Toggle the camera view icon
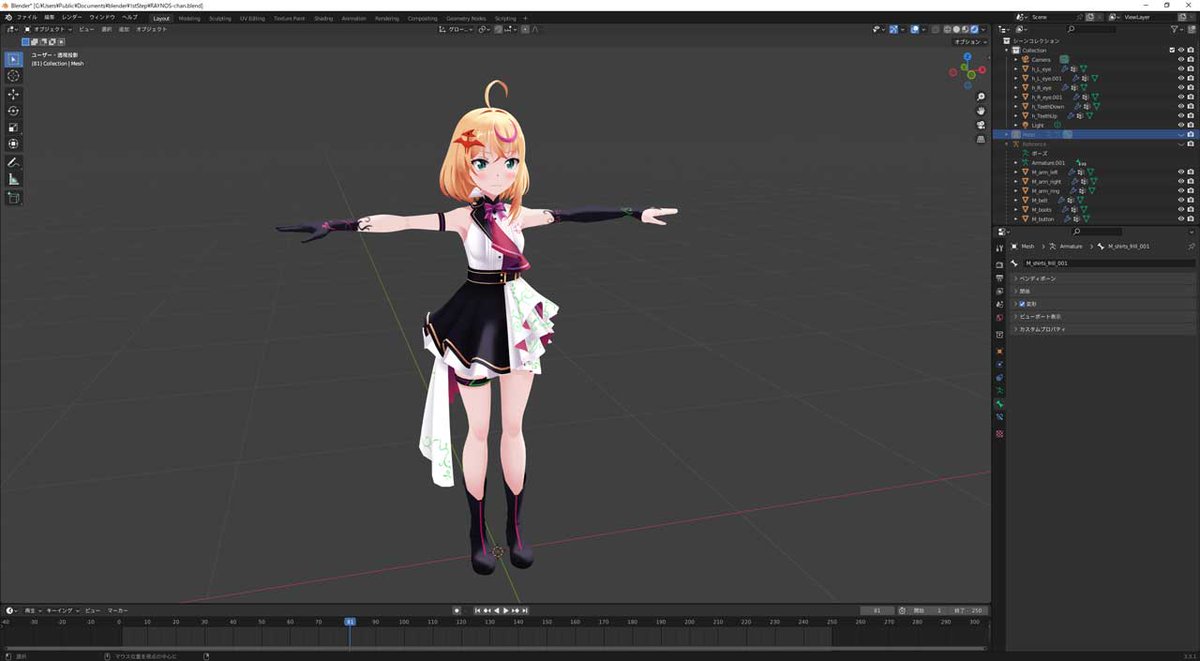Image resolution: width=1200 pixels, height=661 pixels. click(981, 123)
